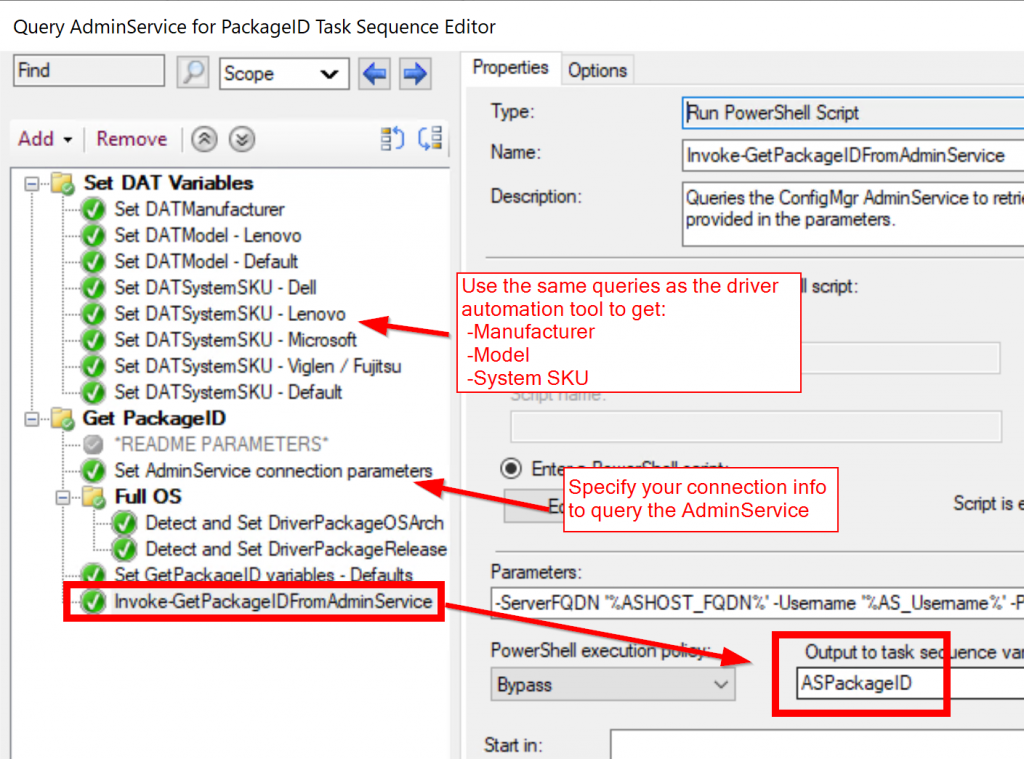Click the green check beside Set DATManufacturer
Viewport: 1024px width, 759px height.
[94, 210]
